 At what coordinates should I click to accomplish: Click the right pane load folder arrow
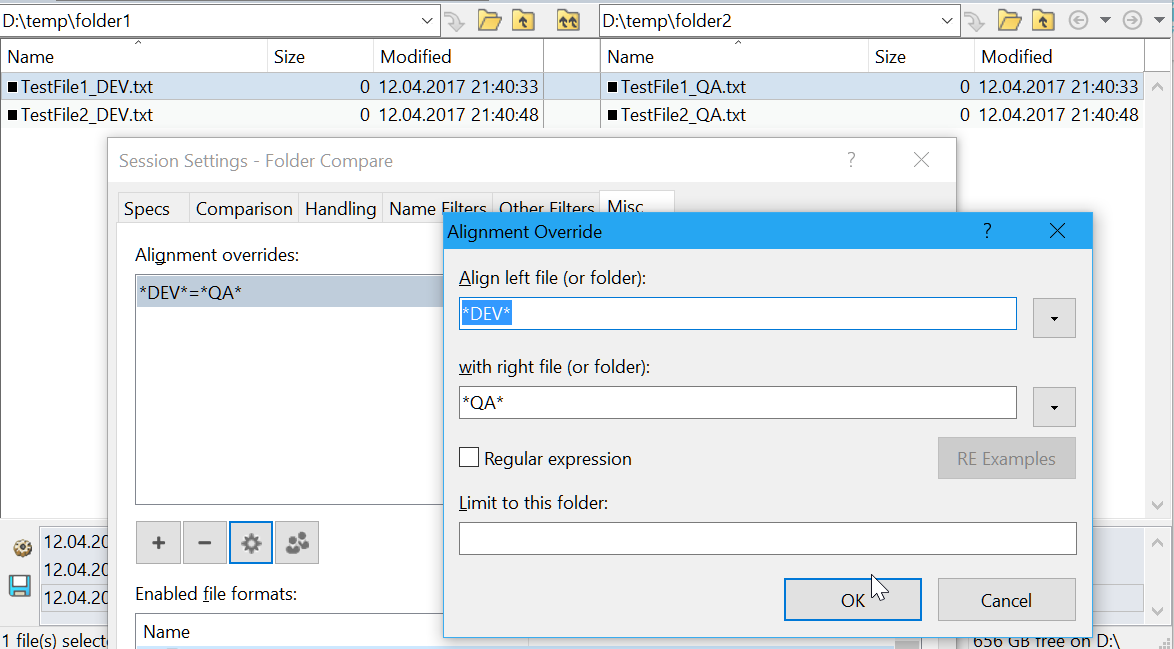[x=974, y=21]
